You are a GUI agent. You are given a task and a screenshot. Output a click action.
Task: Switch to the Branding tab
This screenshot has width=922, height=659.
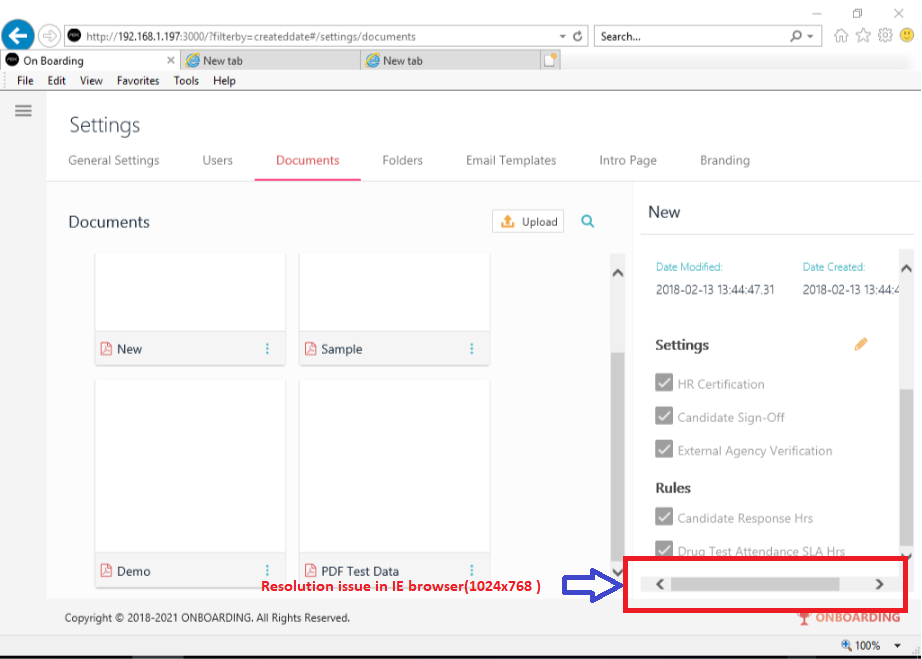(724, 160)
